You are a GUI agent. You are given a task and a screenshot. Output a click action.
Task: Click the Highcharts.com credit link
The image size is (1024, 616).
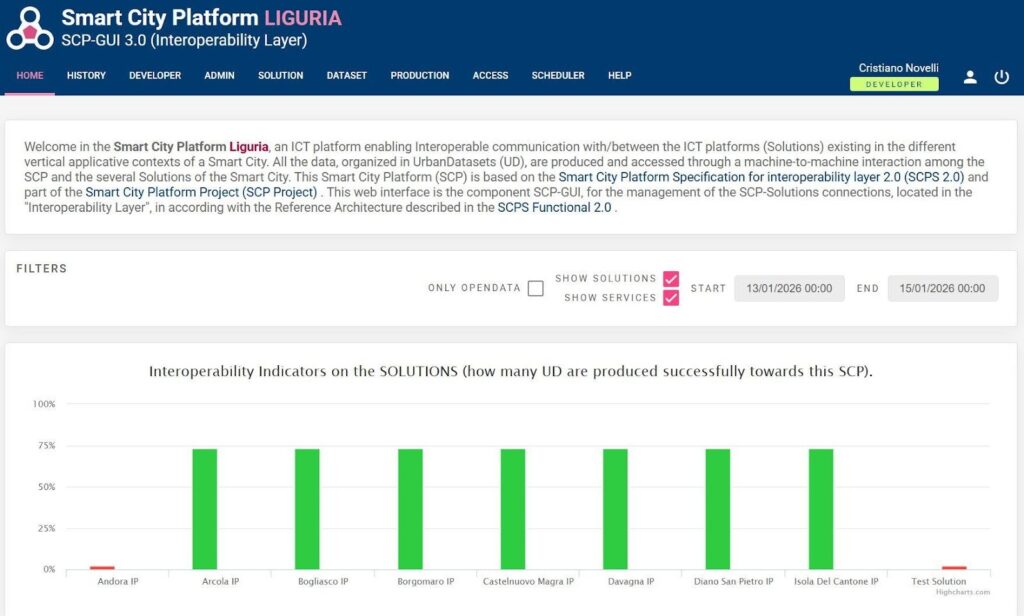[x=961, y=592]
